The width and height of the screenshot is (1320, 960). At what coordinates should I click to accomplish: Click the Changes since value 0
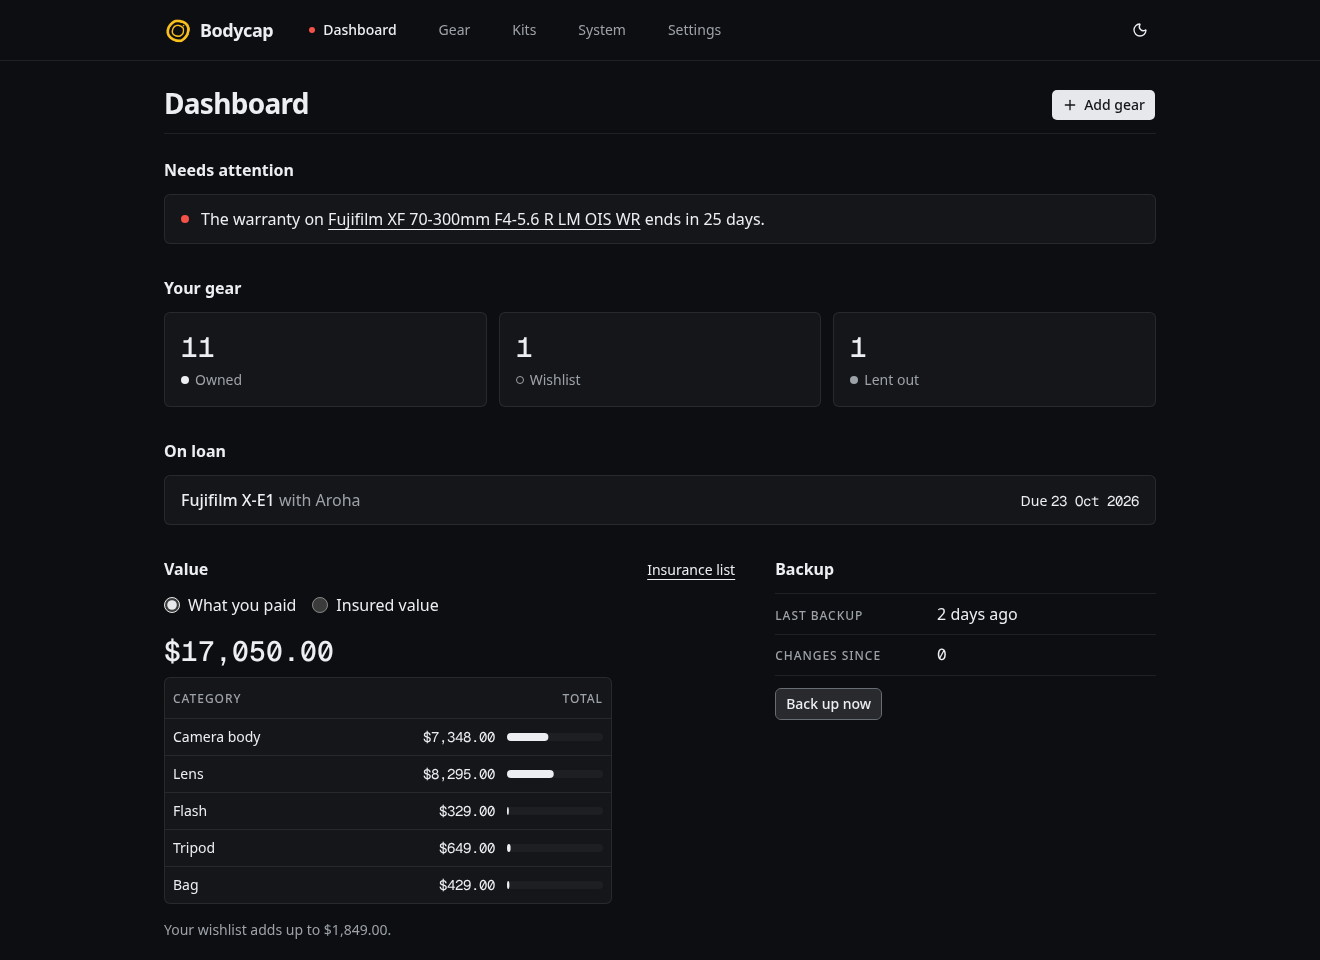(942, 655)
